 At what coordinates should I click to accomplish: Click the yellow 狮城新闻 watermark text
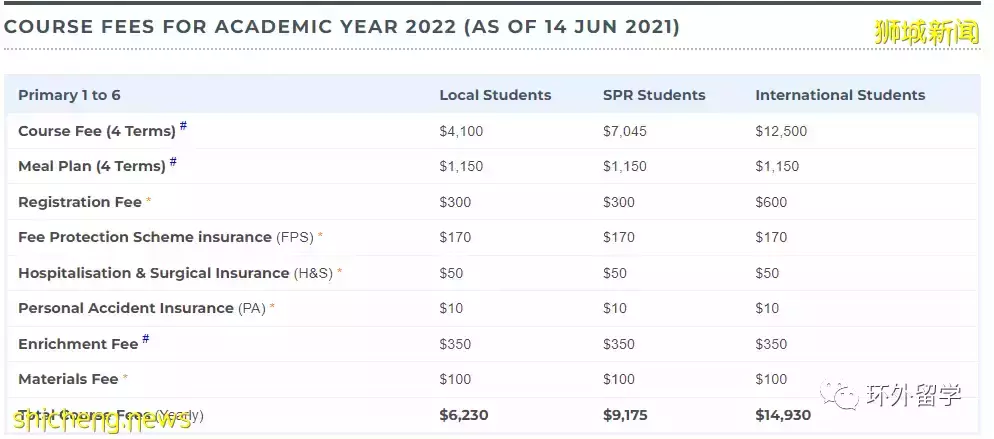coord(927,32)
